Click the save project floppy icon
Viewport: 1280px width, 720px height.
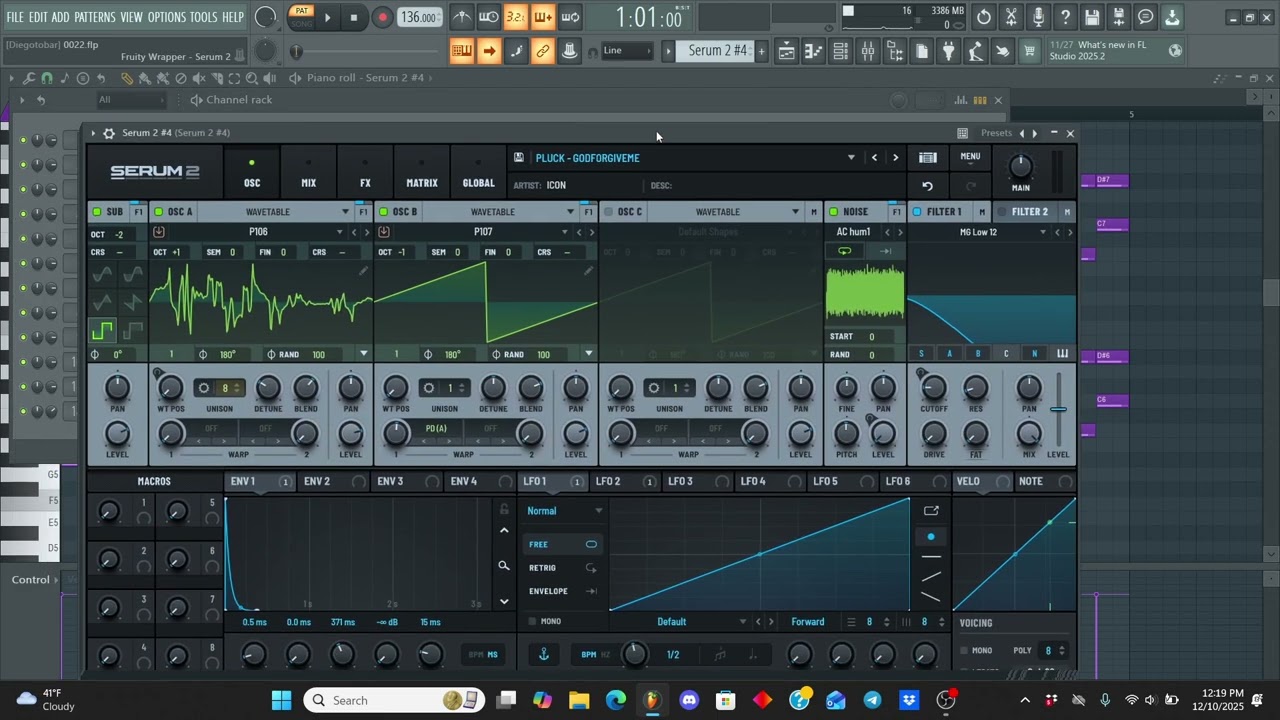coord(1092,17)
